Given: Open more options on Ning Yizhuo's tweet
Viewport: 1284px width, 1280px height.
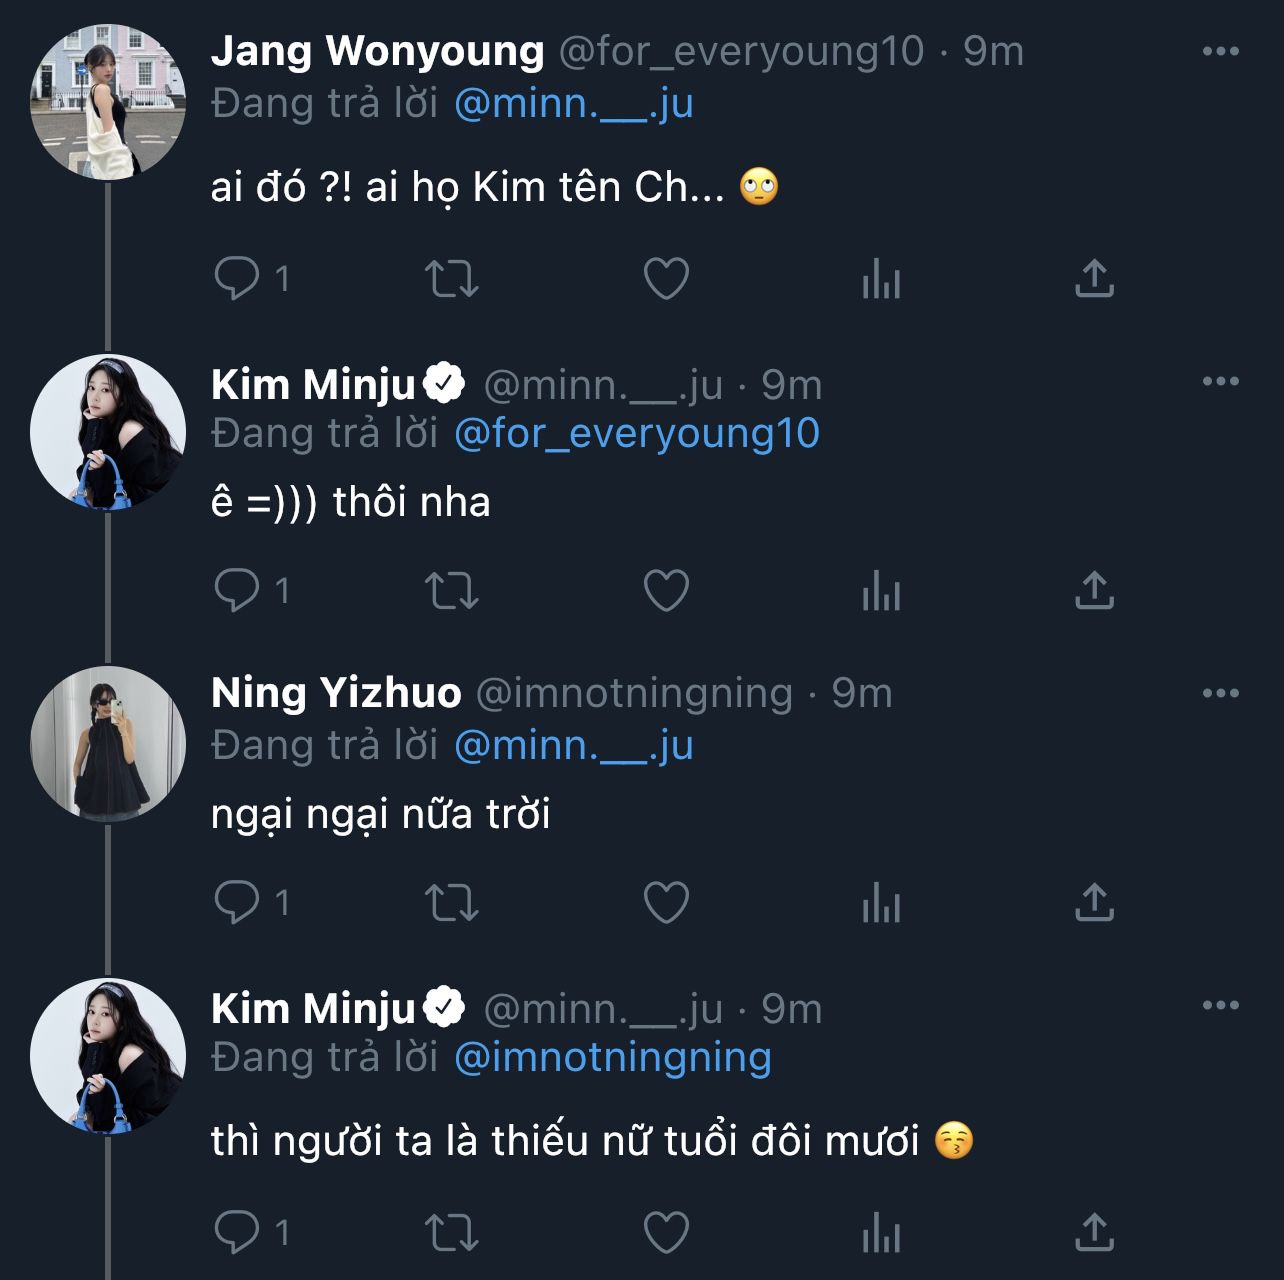Looking at the screenshot, I should point(1220,693).
